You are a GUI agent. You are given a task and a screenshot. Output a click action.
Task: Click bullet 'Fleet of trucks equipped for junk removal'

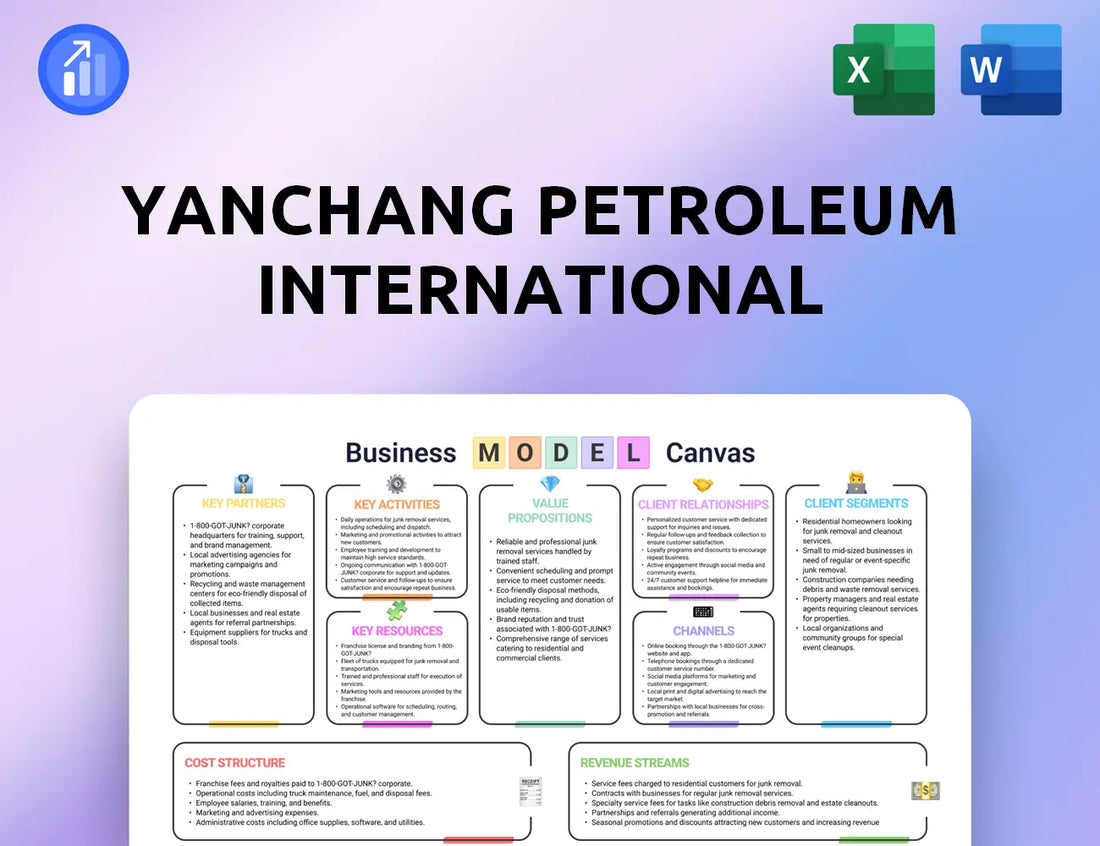coord(398,664)
